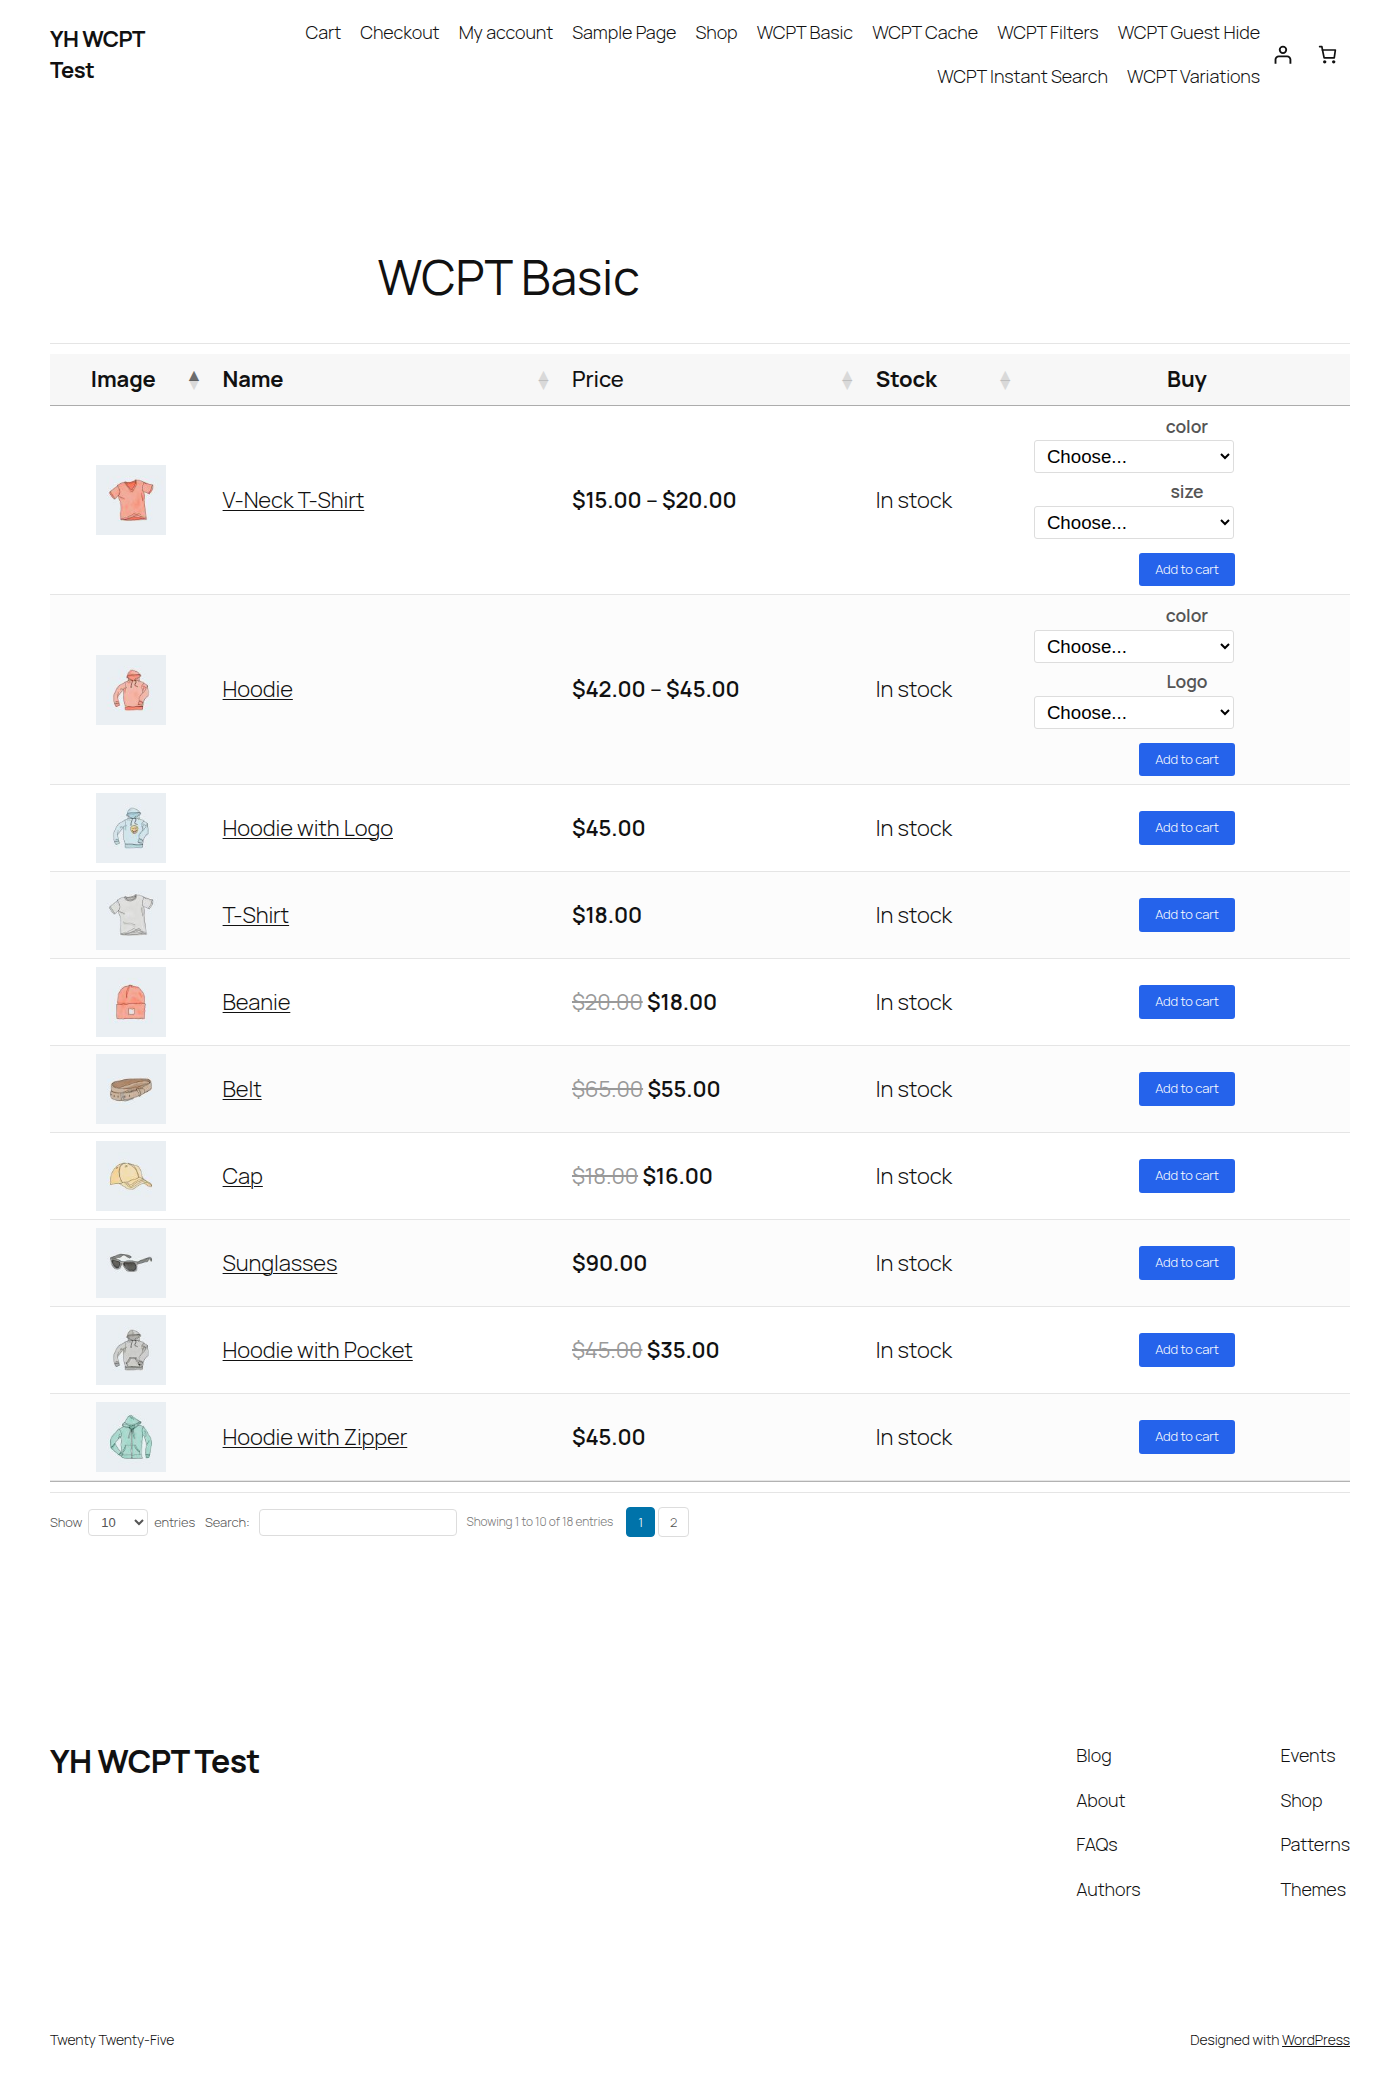The width and height of the screenshot is (1400, 2100).
Task: Open the Blog footer link
Action: pyautogui.click(x=1094, y=1756)
